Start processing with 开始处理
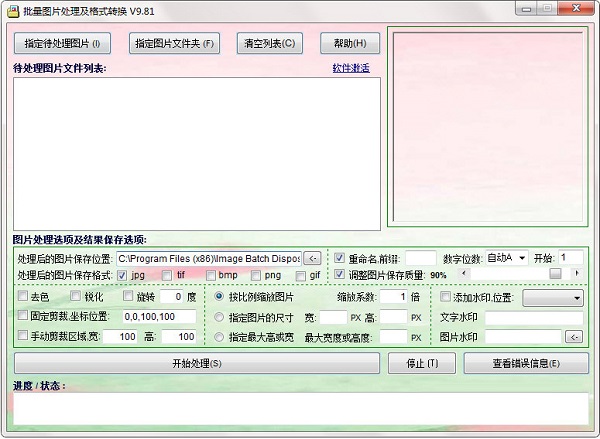Image resolution: width=600 pixels, height=439 pixels. point(197,363)
